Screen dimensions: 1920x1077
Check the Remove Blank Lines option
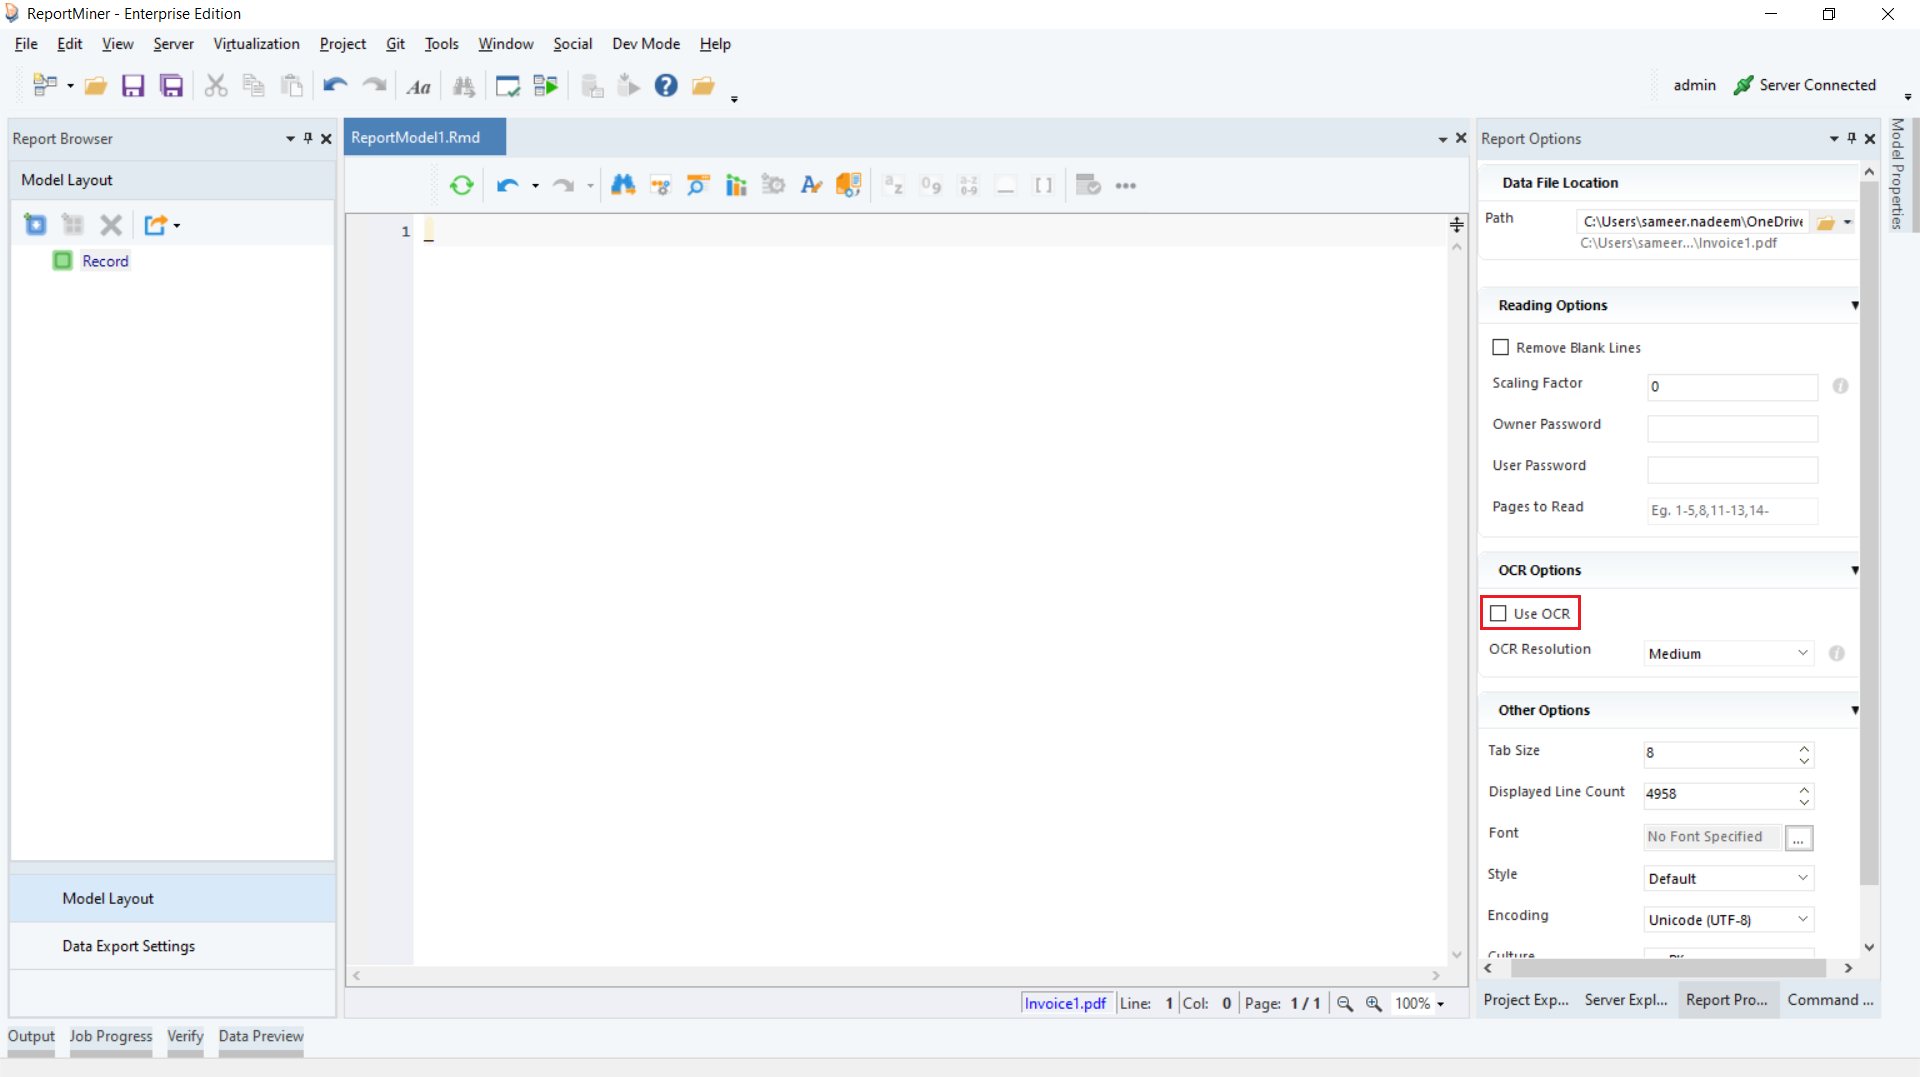coord(1500,348)
